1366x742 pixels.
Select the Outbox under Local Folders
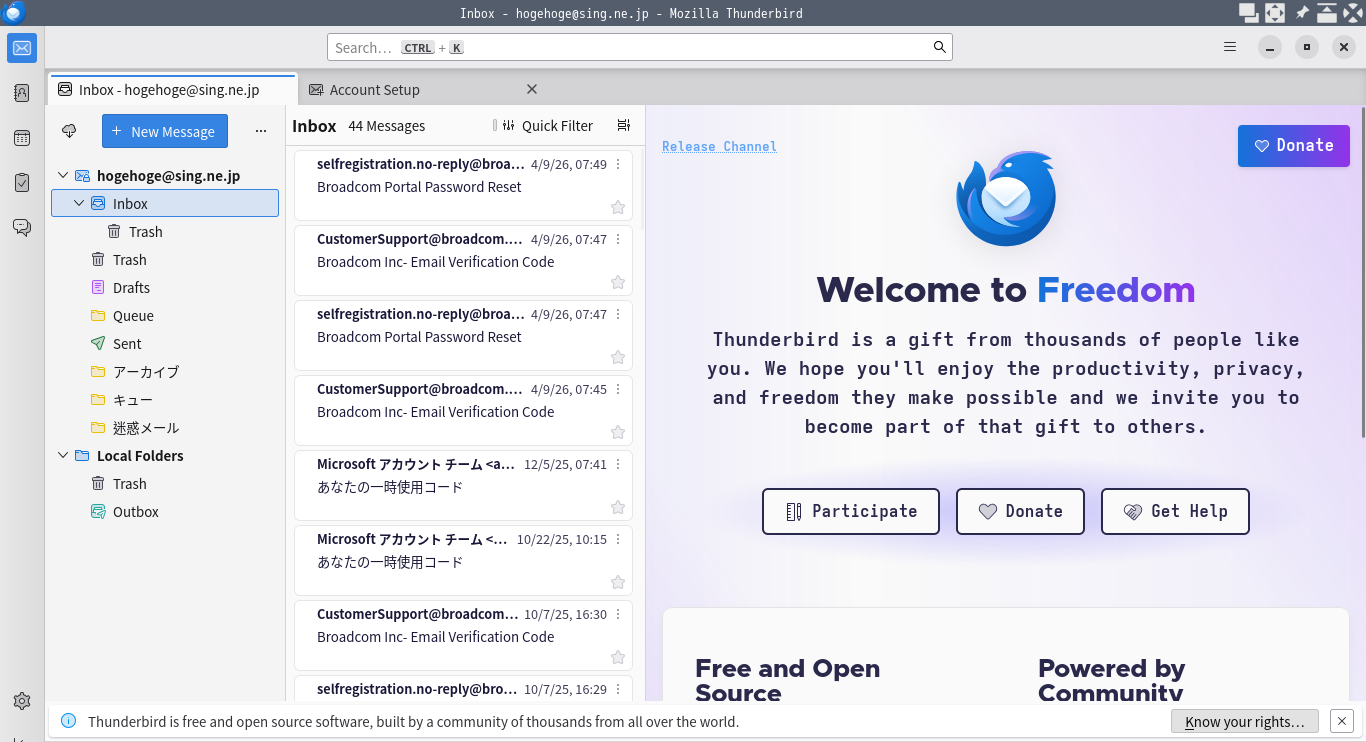point(136,512)
